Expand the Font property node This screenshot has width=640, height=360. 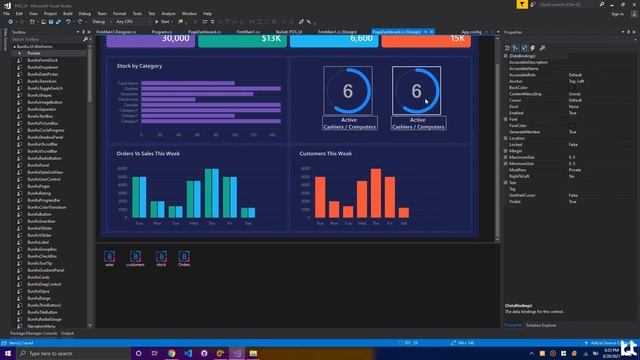coord(506,119)
